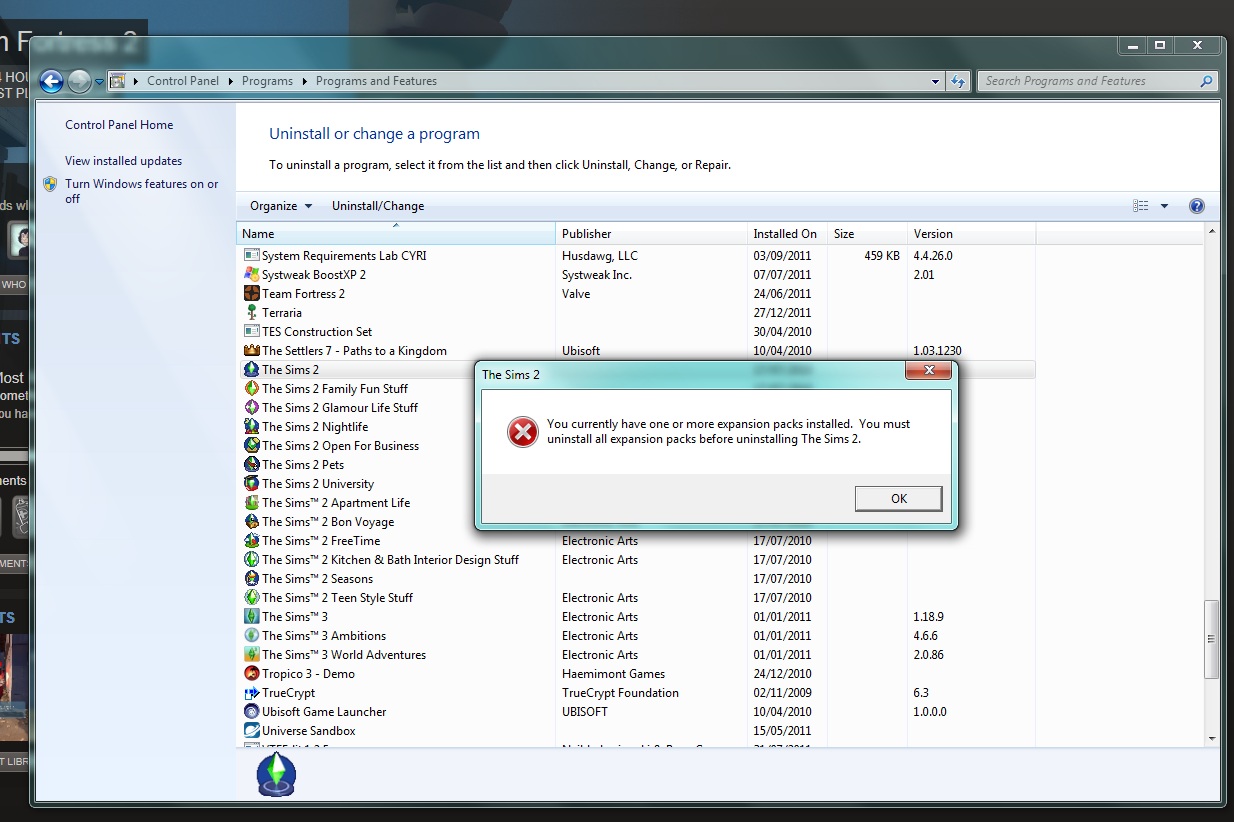This screenshot has height=822, width=1234.
Task: Select the Terraria program icon
Action: tap(252, 313)
